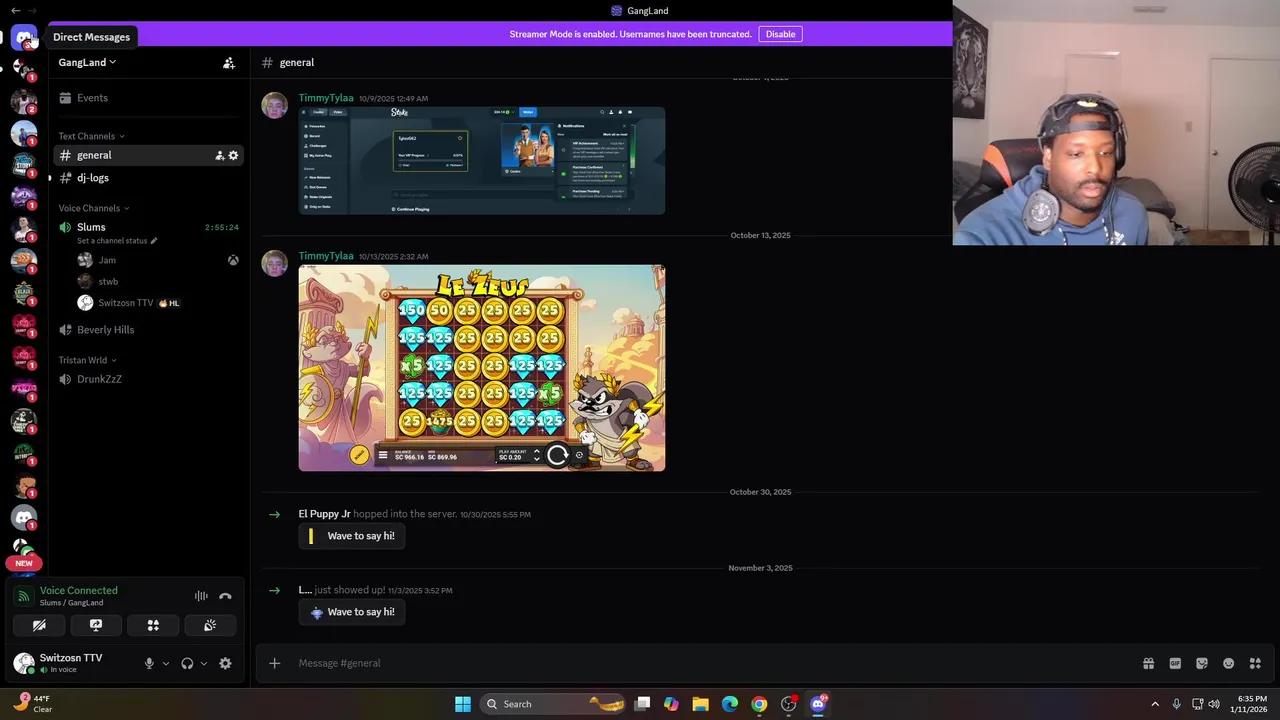Open the Le Zeus slot image
Image resolution: width=1280 pixels, height=720 pixels.
482,368
